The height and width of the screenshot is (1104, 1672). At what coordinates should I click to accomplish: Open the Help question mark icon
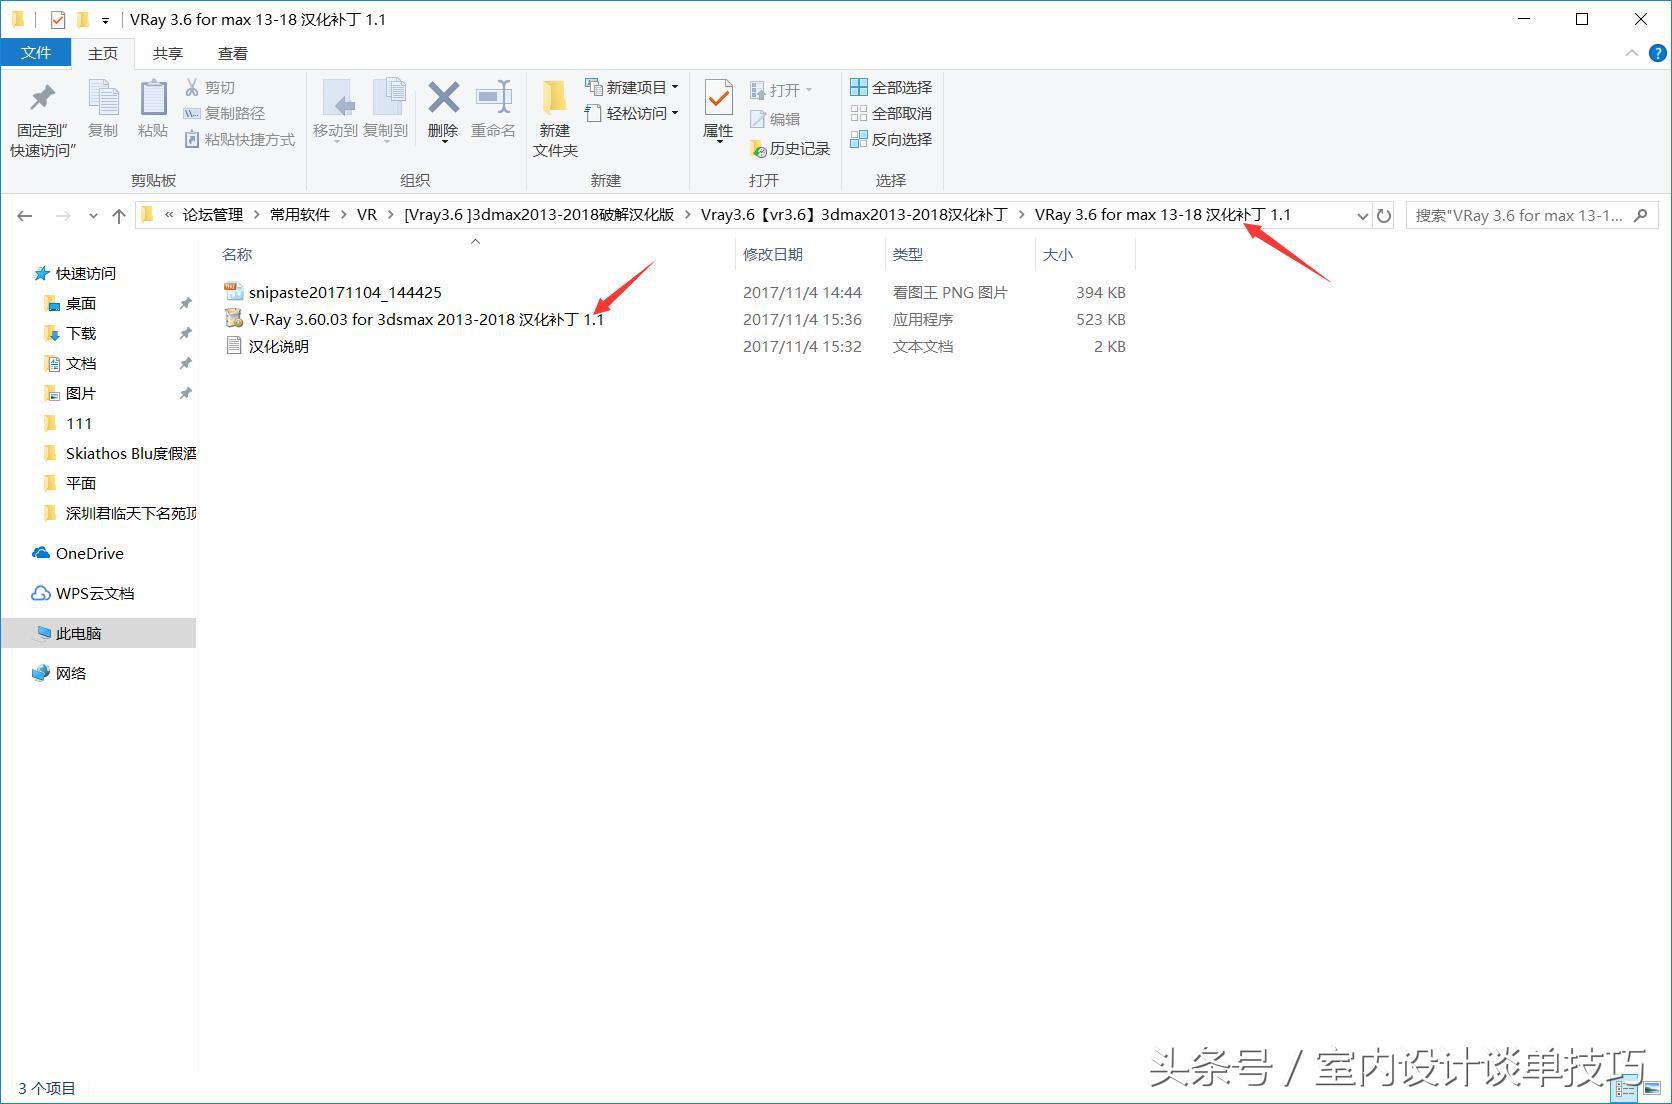[x=1657, y=53]
